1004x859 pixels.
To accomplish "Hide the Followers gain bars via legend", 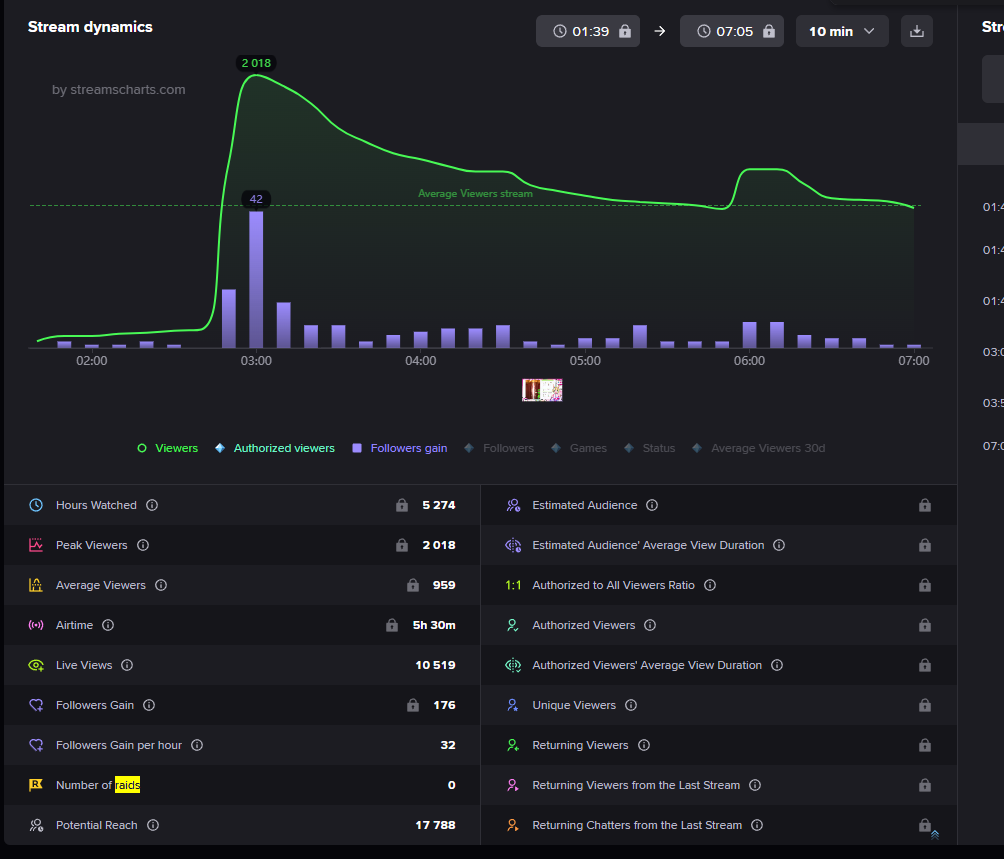I will pyautogui.click(x=399, y=448).
